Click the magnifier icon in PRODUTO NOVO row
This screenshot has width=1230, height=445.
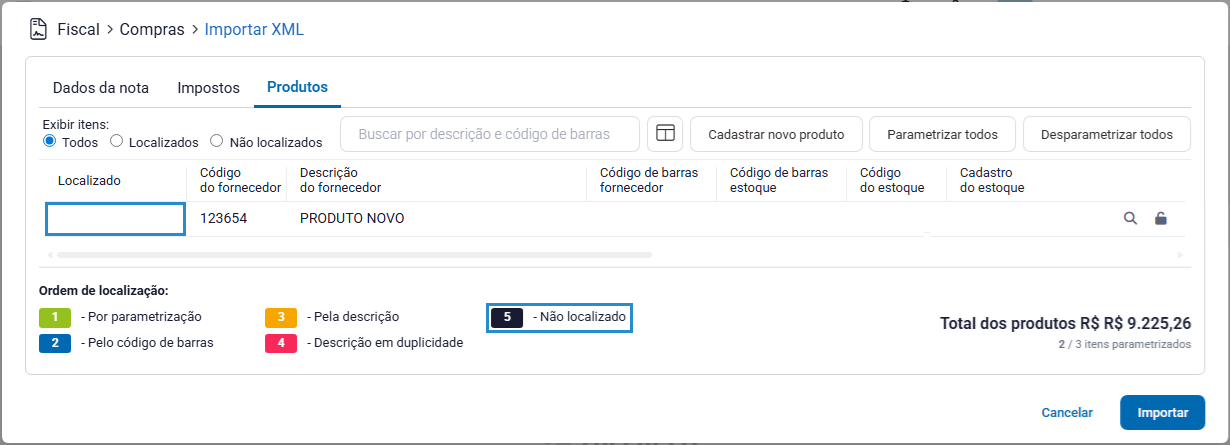(1130, 218)
